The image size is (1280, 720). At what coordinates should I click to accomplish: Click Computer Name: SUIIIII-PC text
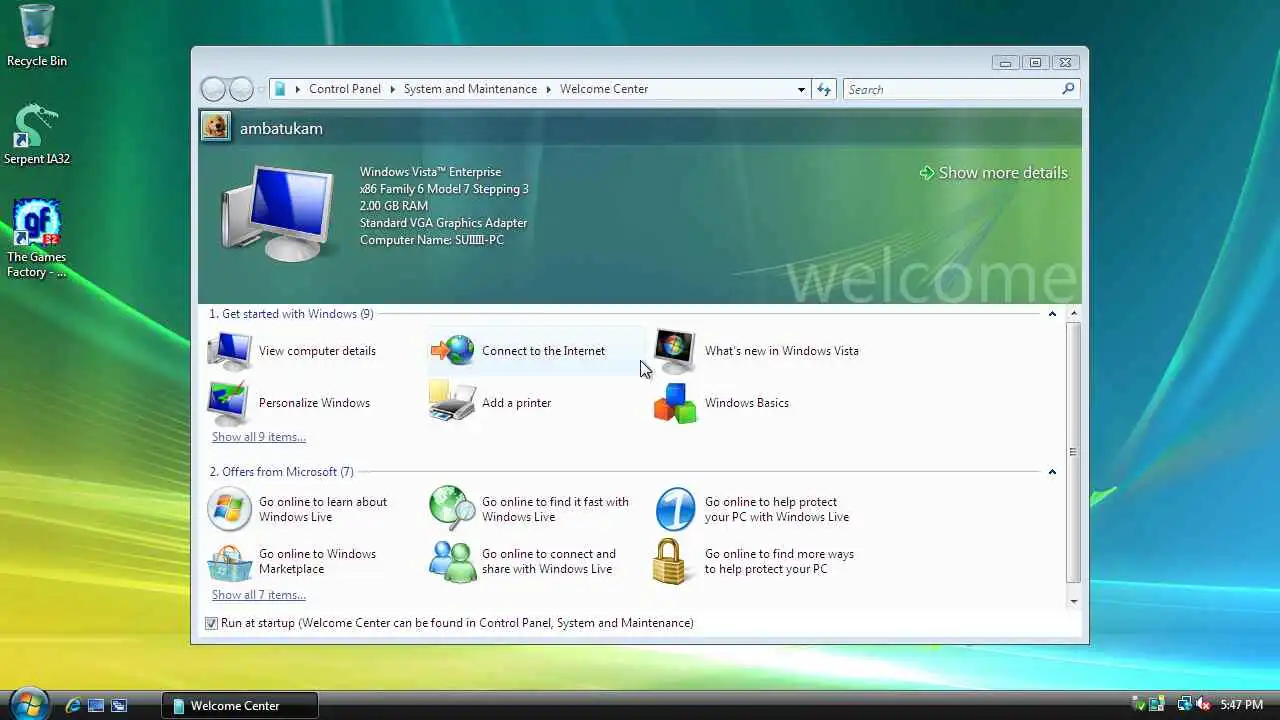432,240
